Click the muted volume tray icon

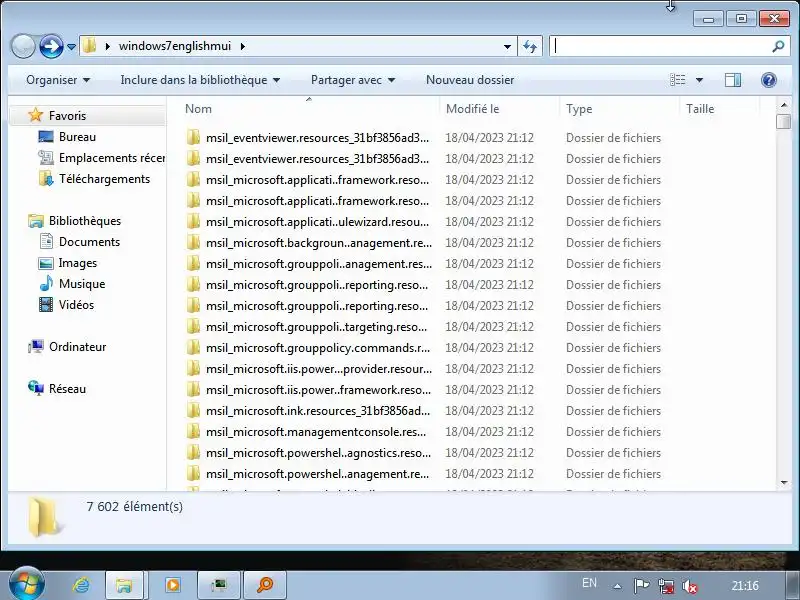pyautogui.click(x=690, y=587)
